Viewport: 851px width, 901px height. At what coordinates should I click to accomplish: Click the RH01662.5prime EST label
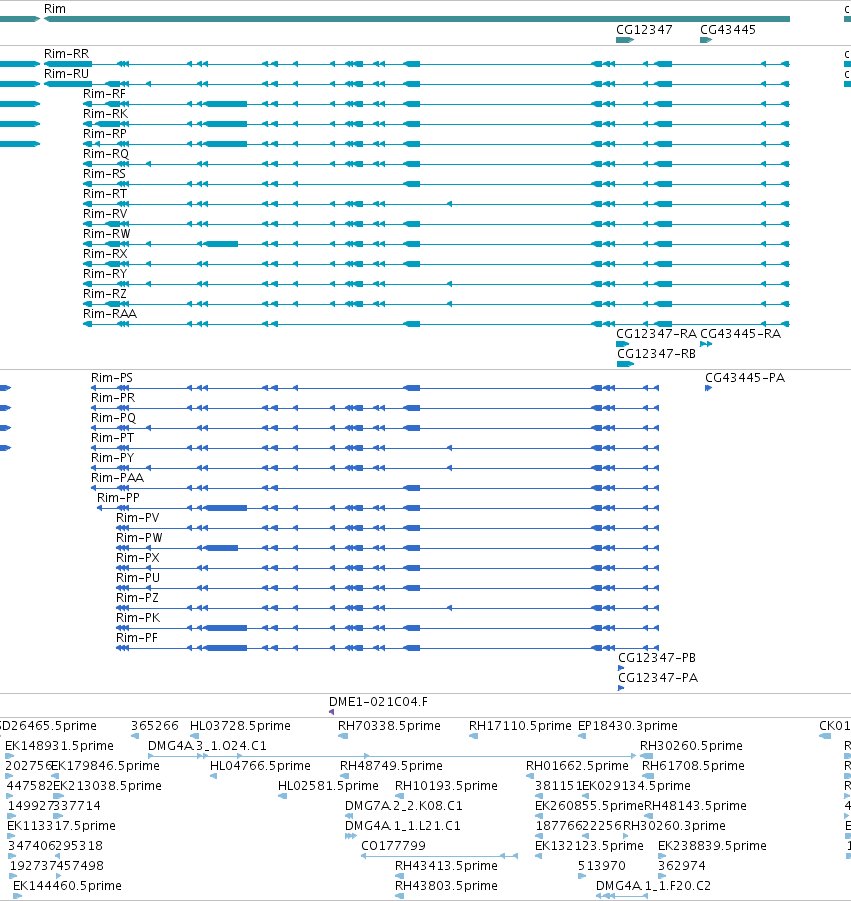577,766
